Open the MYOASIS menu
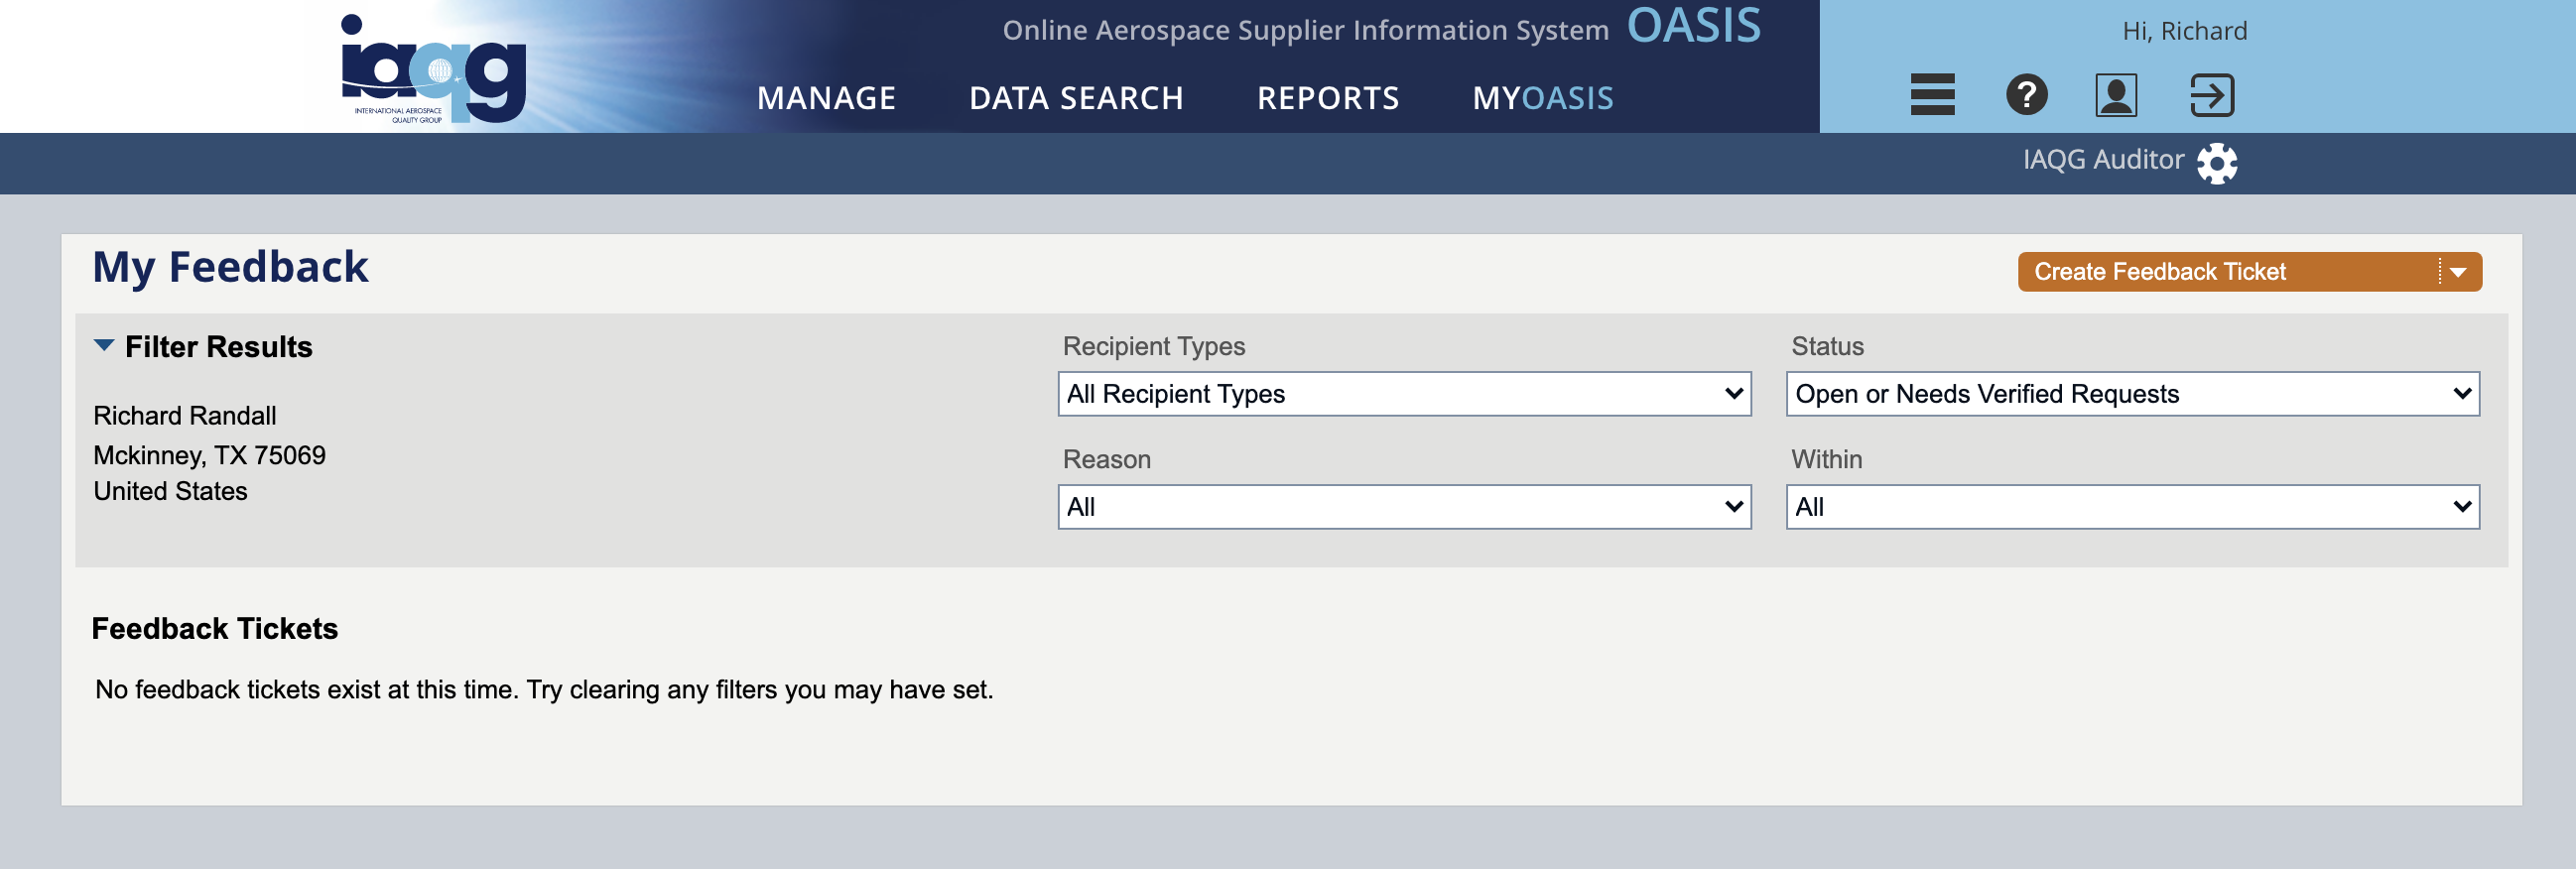 point(1543,98)
